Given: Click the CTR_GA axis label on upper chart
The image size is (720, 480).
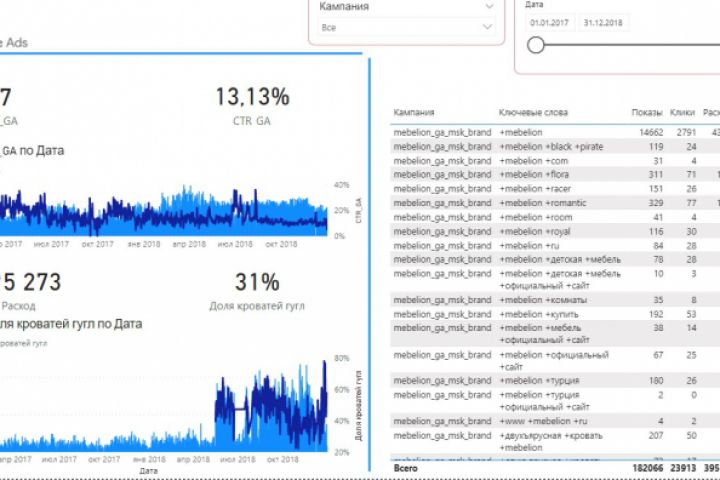Looking at the screenshot, I should 358,211.
